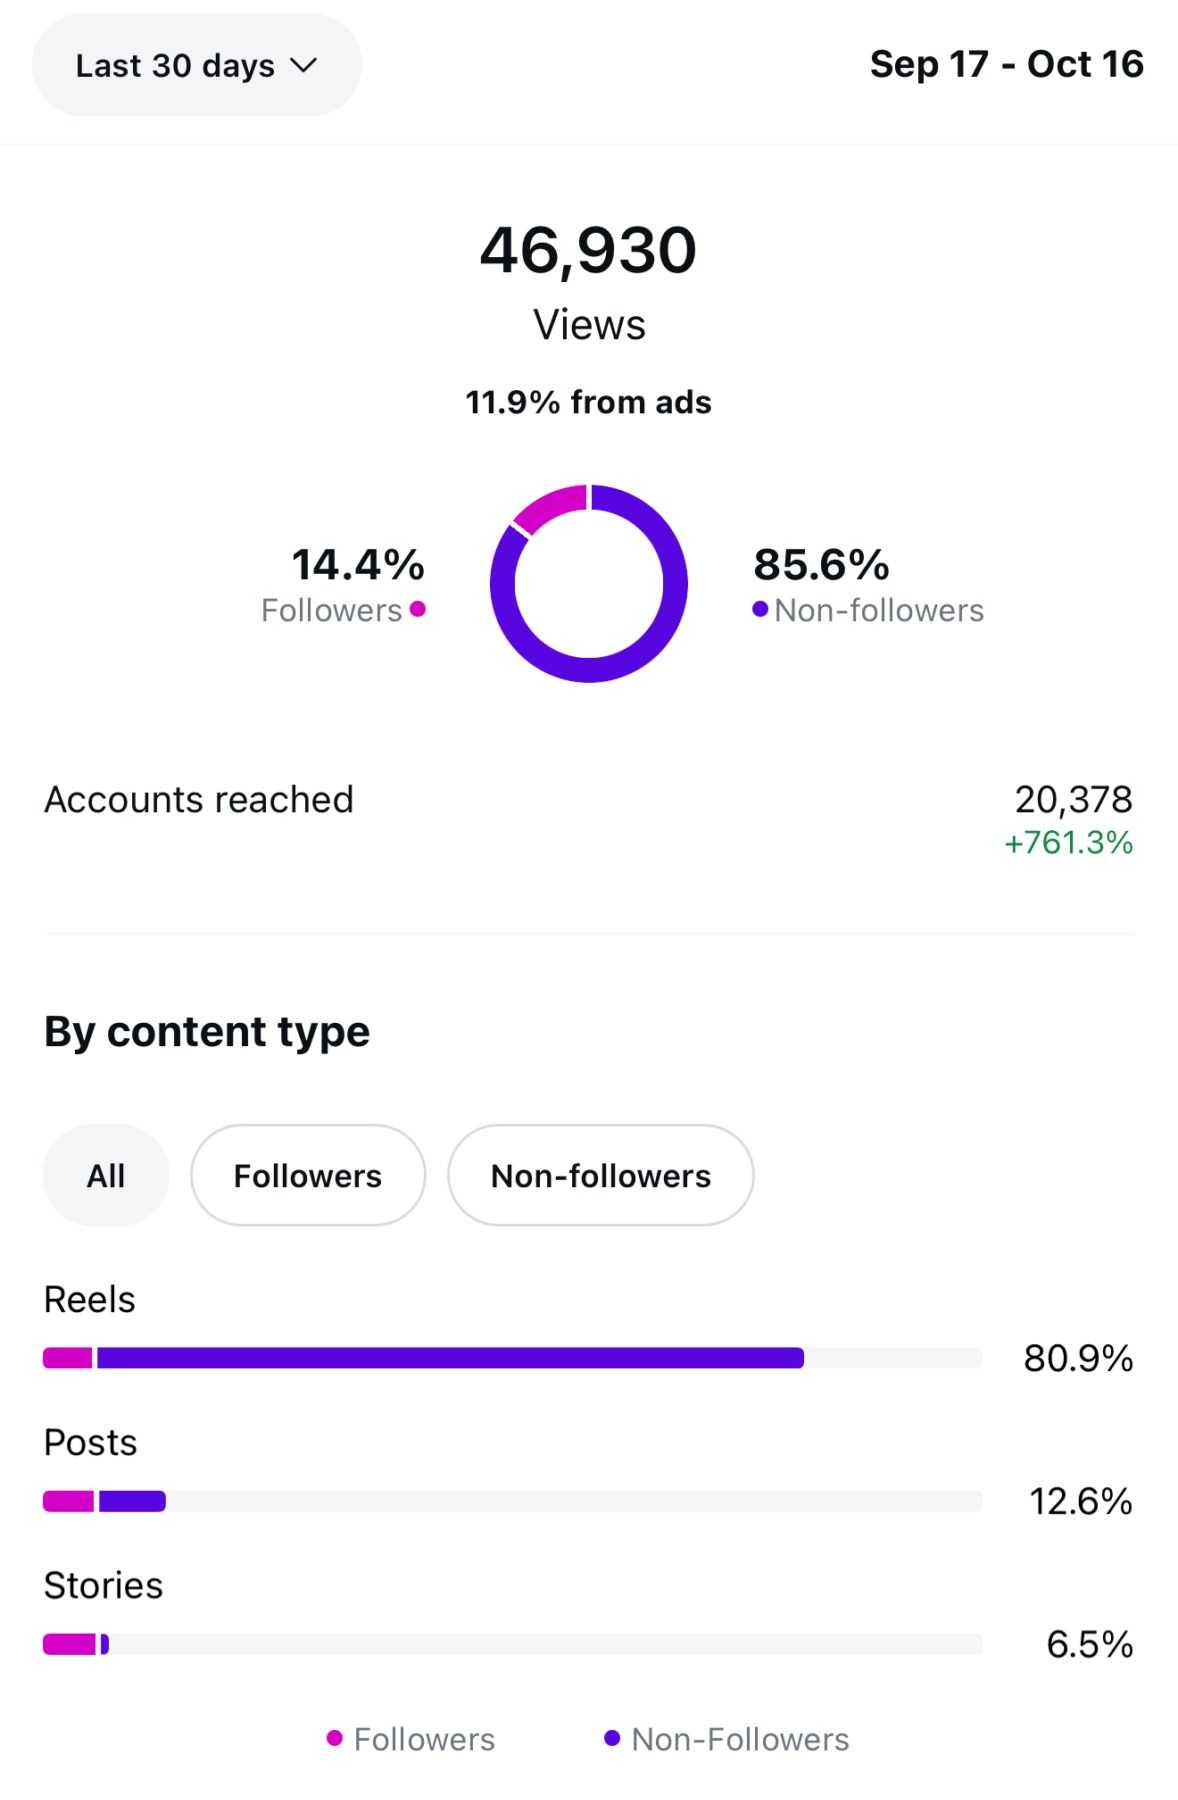Switch to the Non-followers filter chip
This screenshot has height=1800, width=1178.
(x=600, y=1176)
